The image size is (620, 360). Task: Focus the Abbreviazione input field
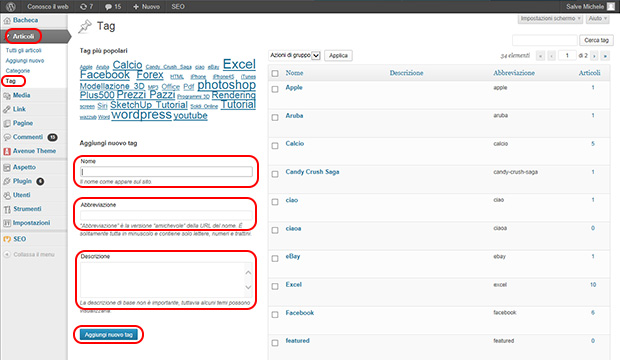166,216
